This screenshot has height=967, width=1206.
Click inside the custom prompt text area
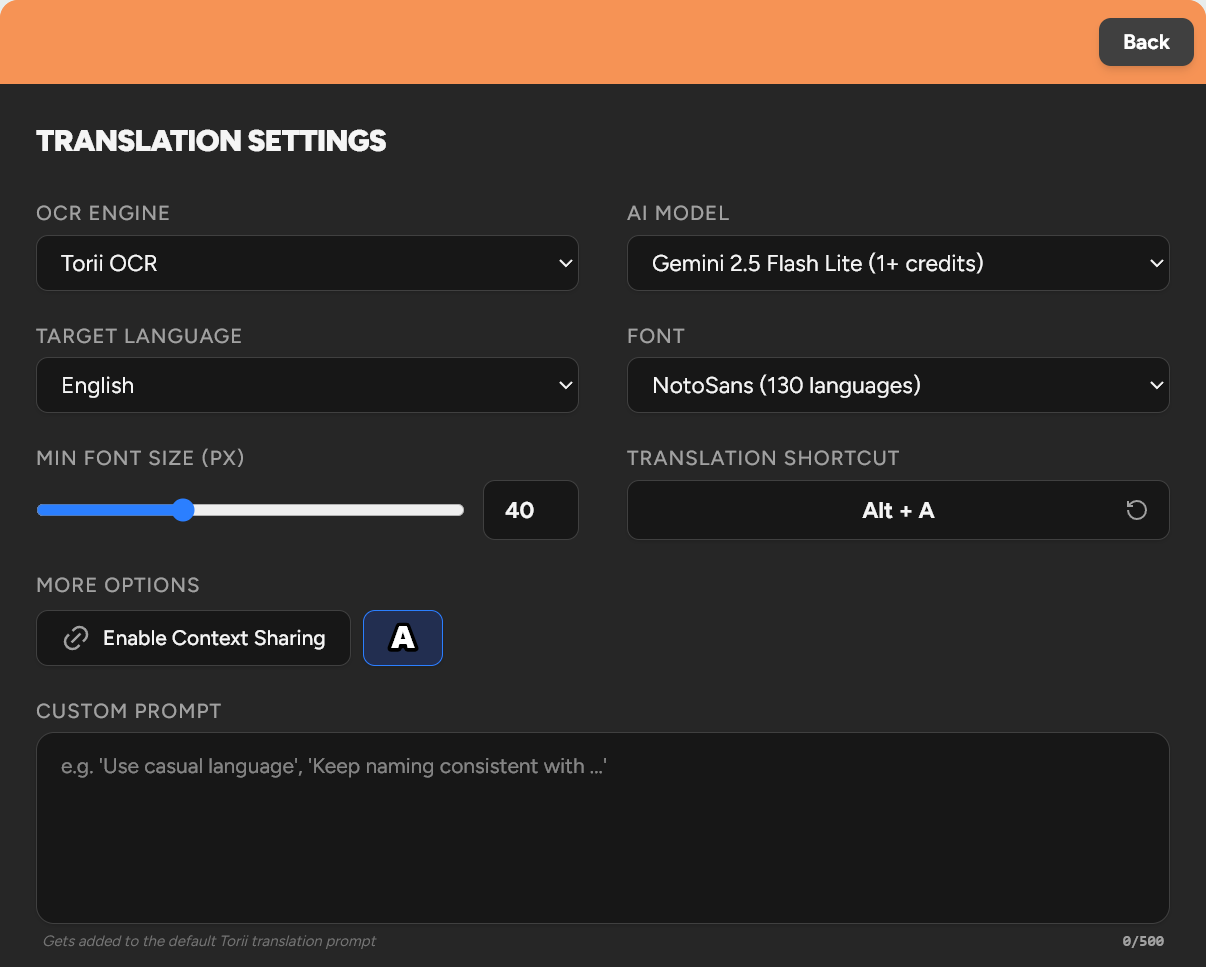(602, 827)
